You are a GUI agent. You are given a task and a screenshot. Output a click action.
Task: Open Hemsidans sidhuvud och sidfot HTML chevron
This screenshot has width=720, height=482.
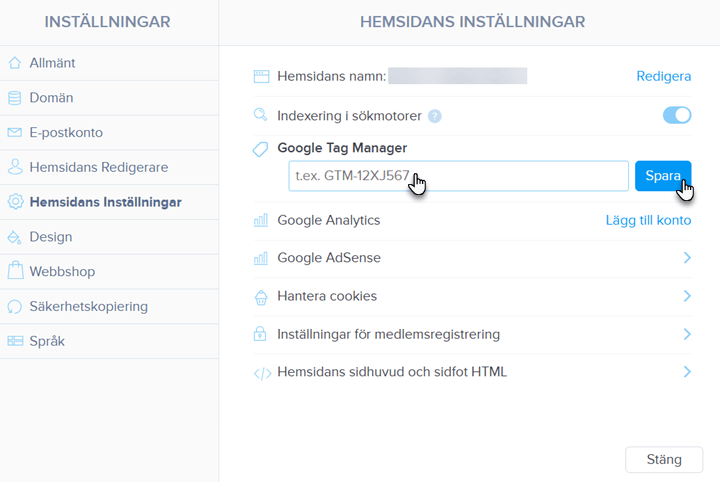[687, 371]
